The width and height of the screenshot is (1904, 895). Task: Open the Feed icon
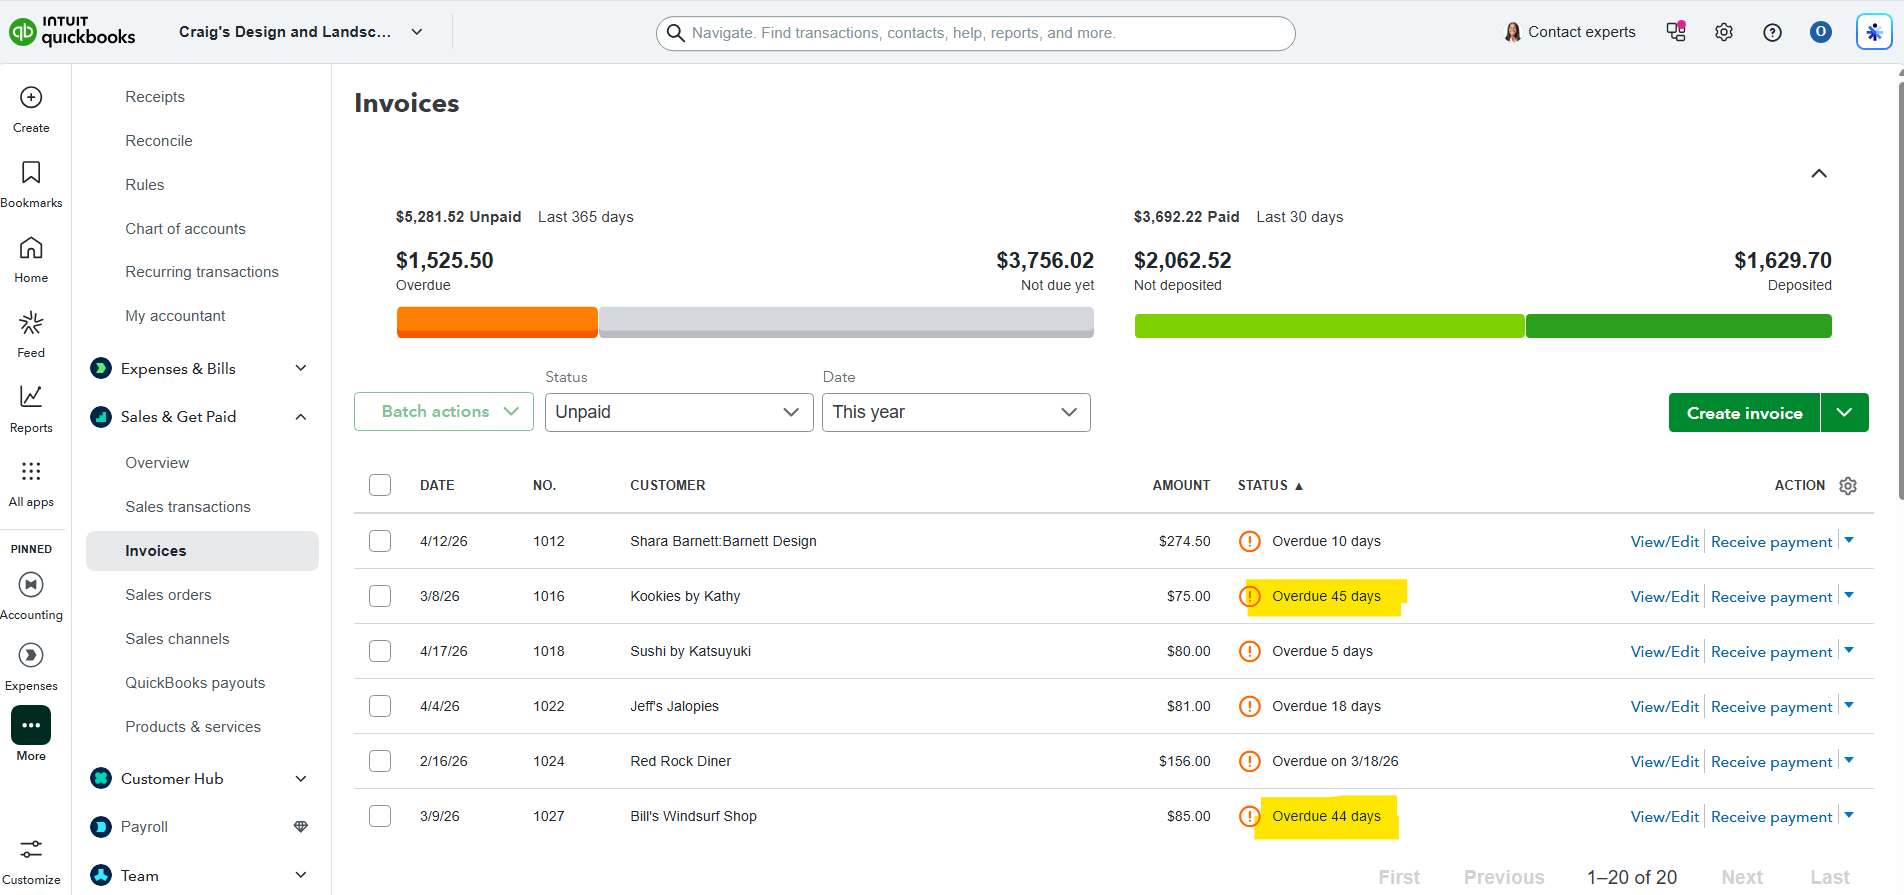[x=31, y=322]
